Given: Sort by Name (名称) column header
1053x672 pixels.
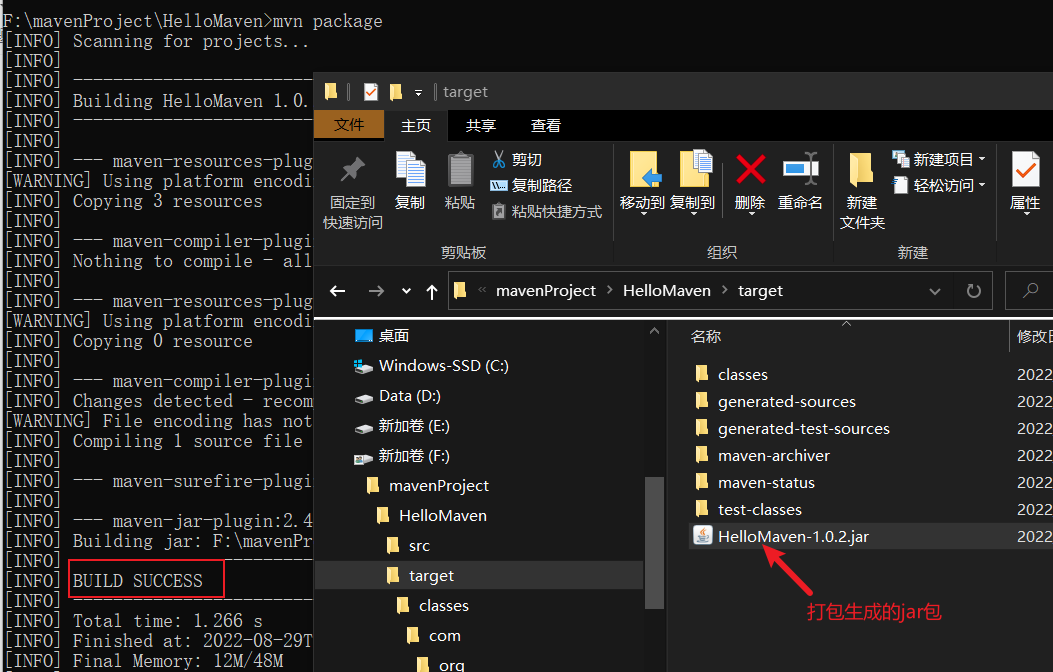Looking at the screenshot, I should (706, 336).
